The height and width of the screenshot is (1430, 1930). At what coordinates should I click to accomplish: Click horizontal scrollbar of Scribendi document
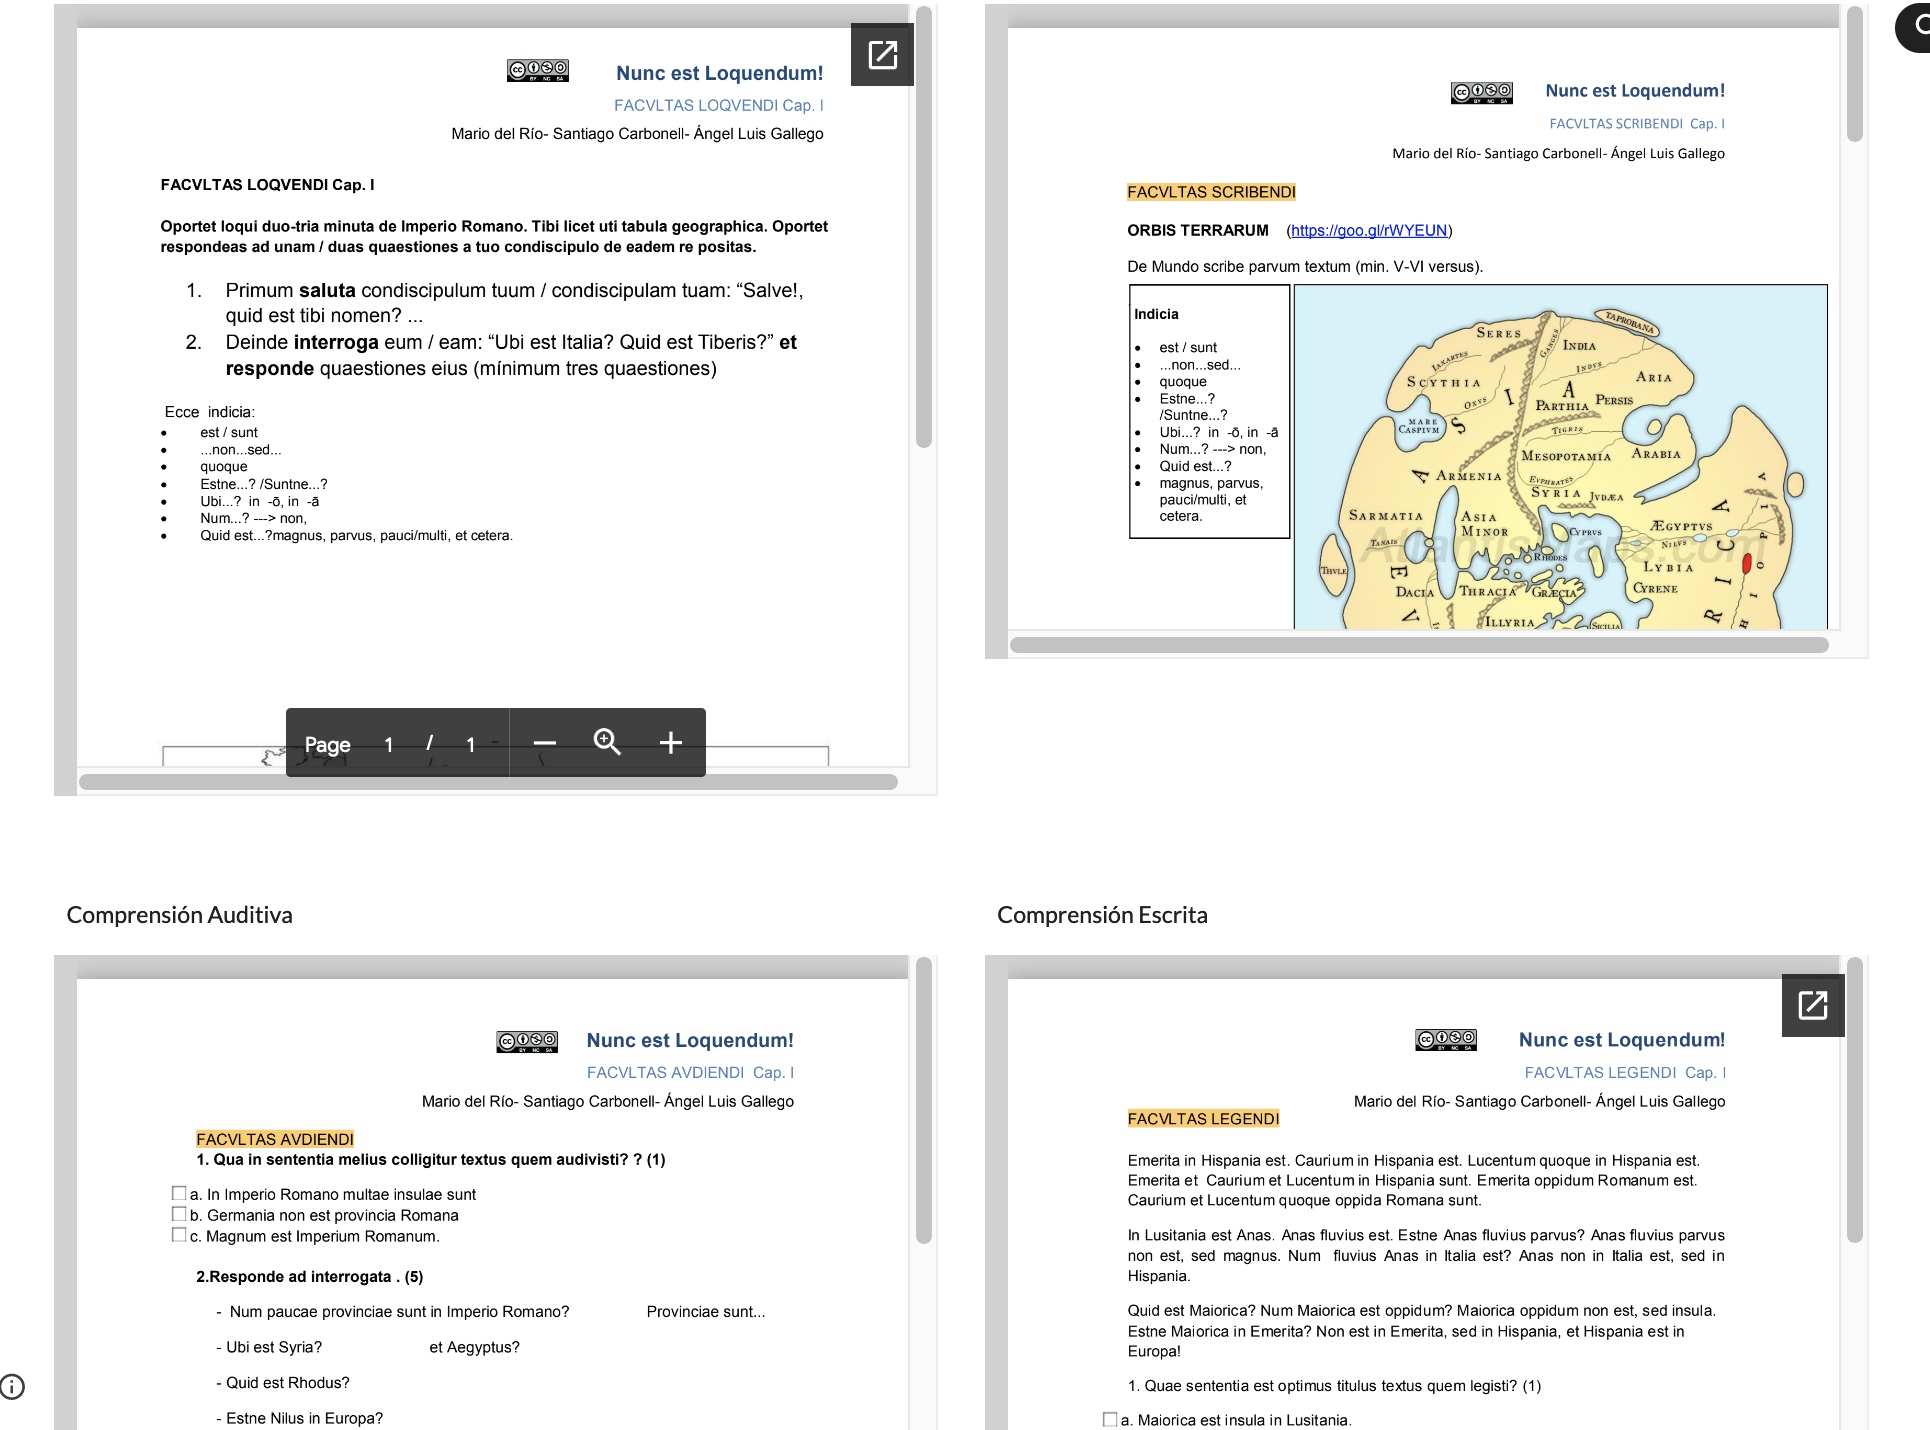point(1419,645)
